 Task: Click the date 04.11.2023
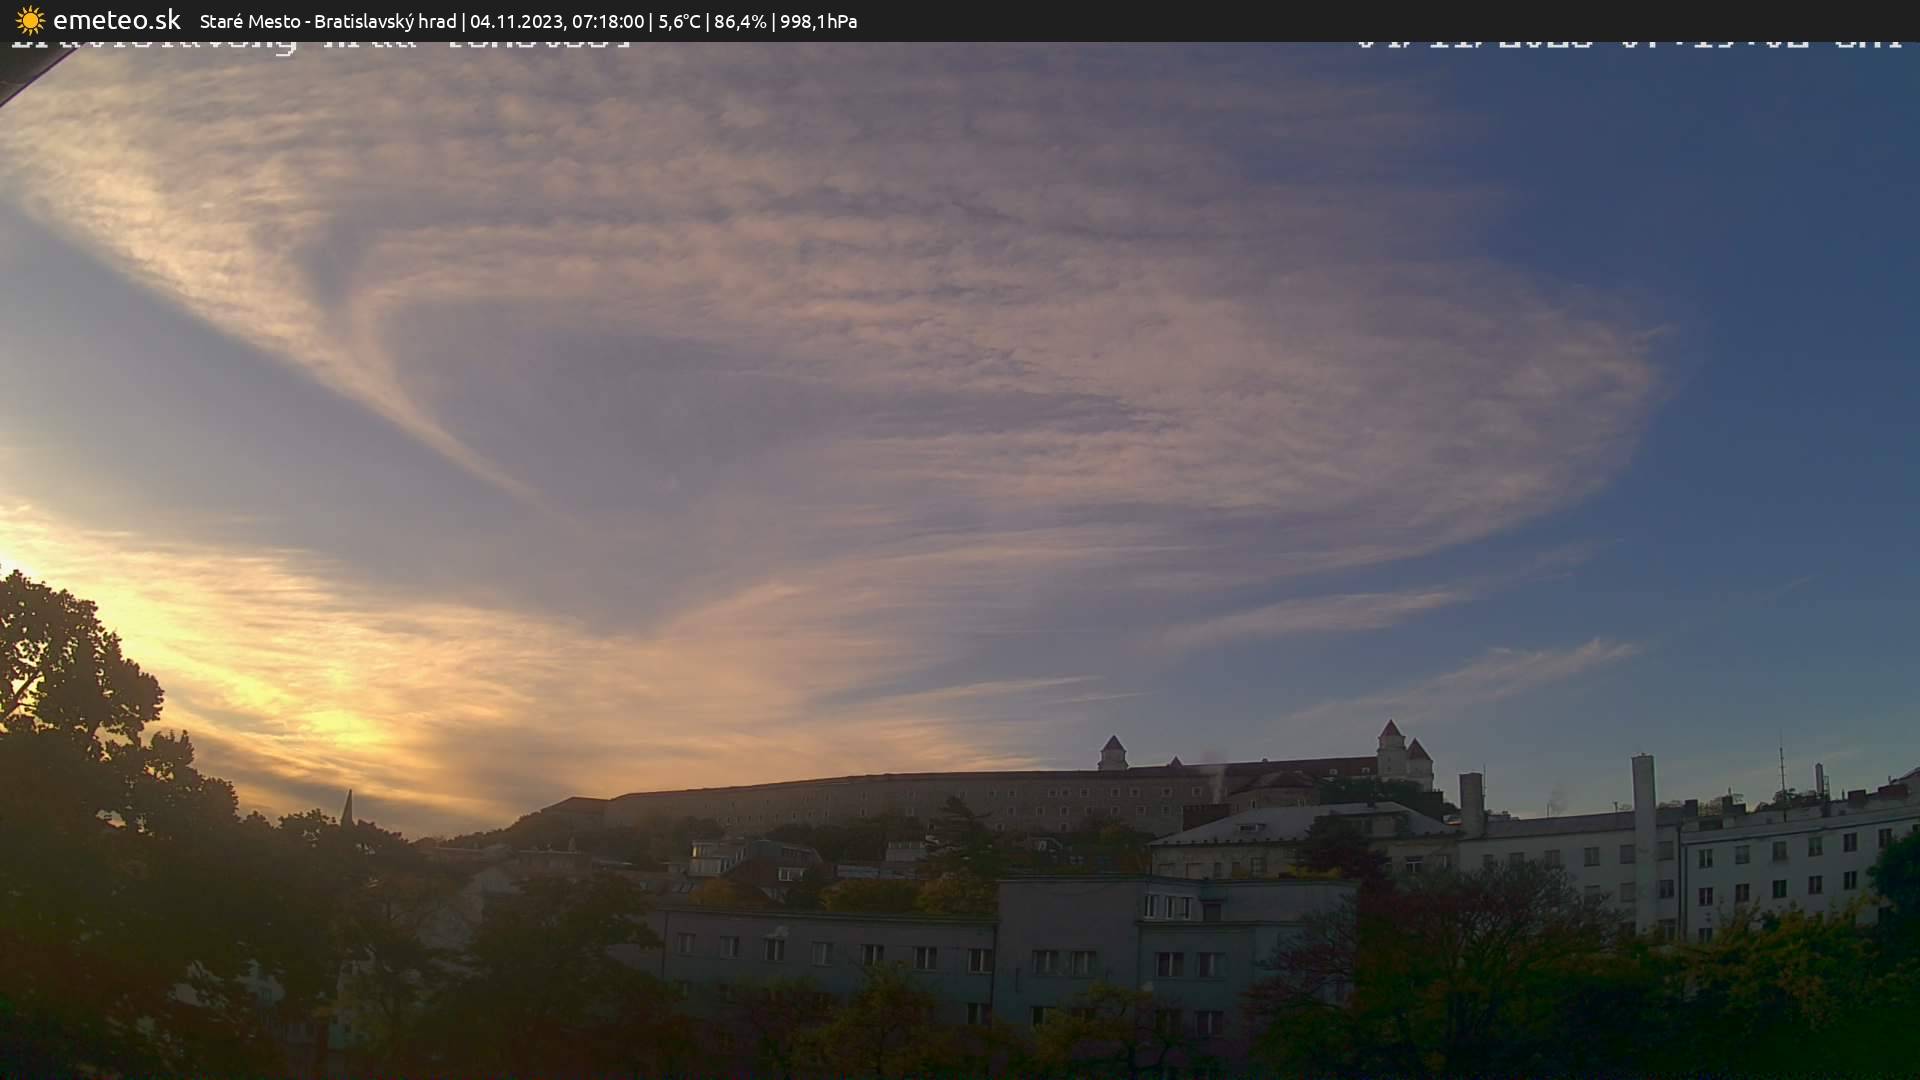pos(516,21)
